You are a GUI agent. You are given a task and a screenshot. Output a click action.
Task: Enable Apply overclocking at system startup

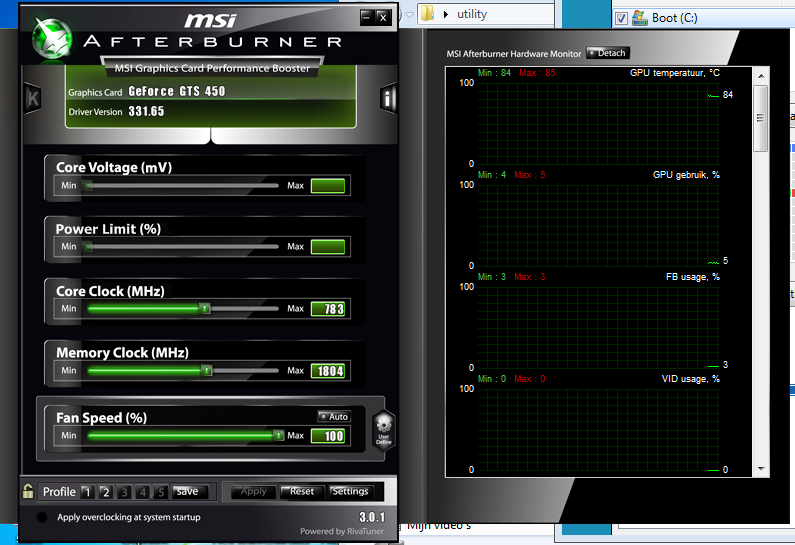click(x=42, y=517)
